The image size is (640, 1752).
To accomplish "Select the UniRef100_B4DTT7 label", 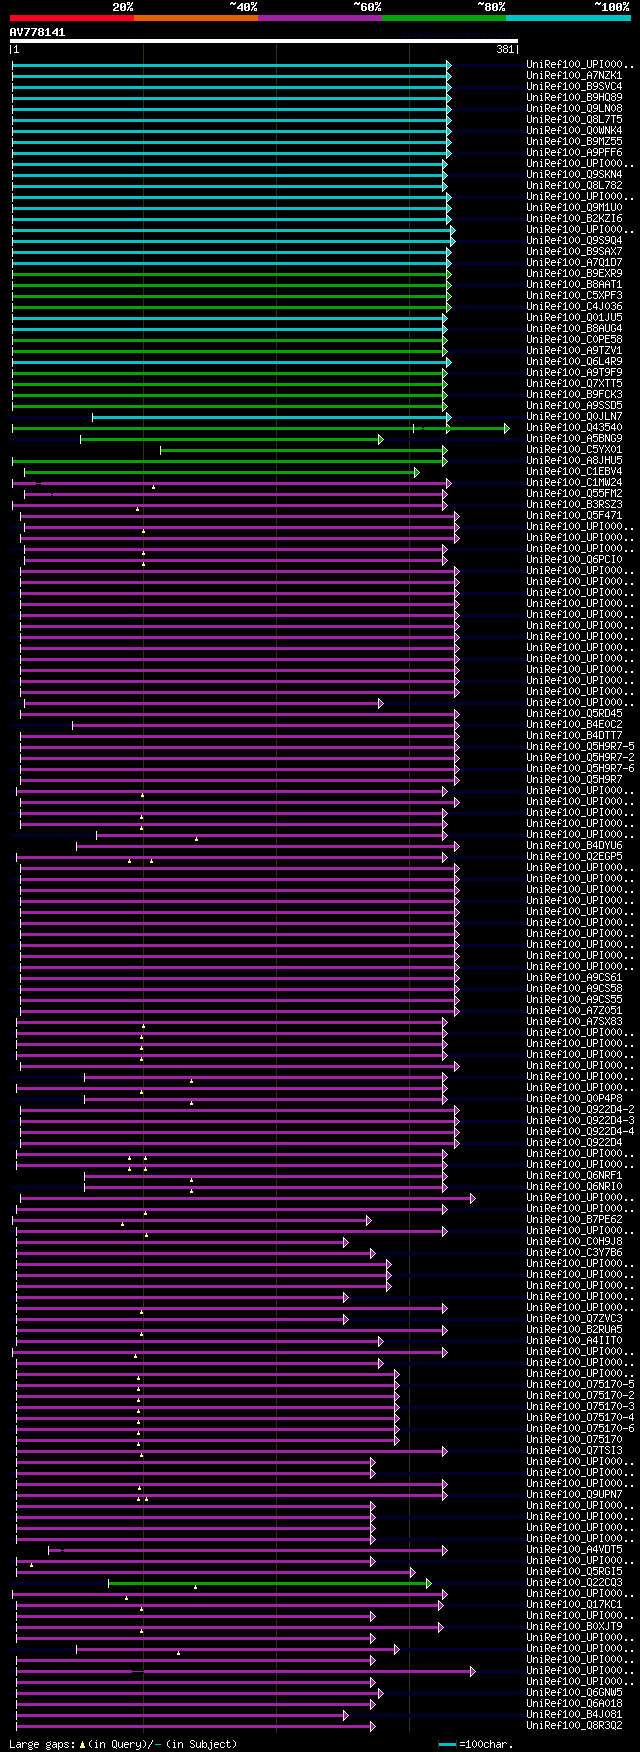I will (574, 735).
